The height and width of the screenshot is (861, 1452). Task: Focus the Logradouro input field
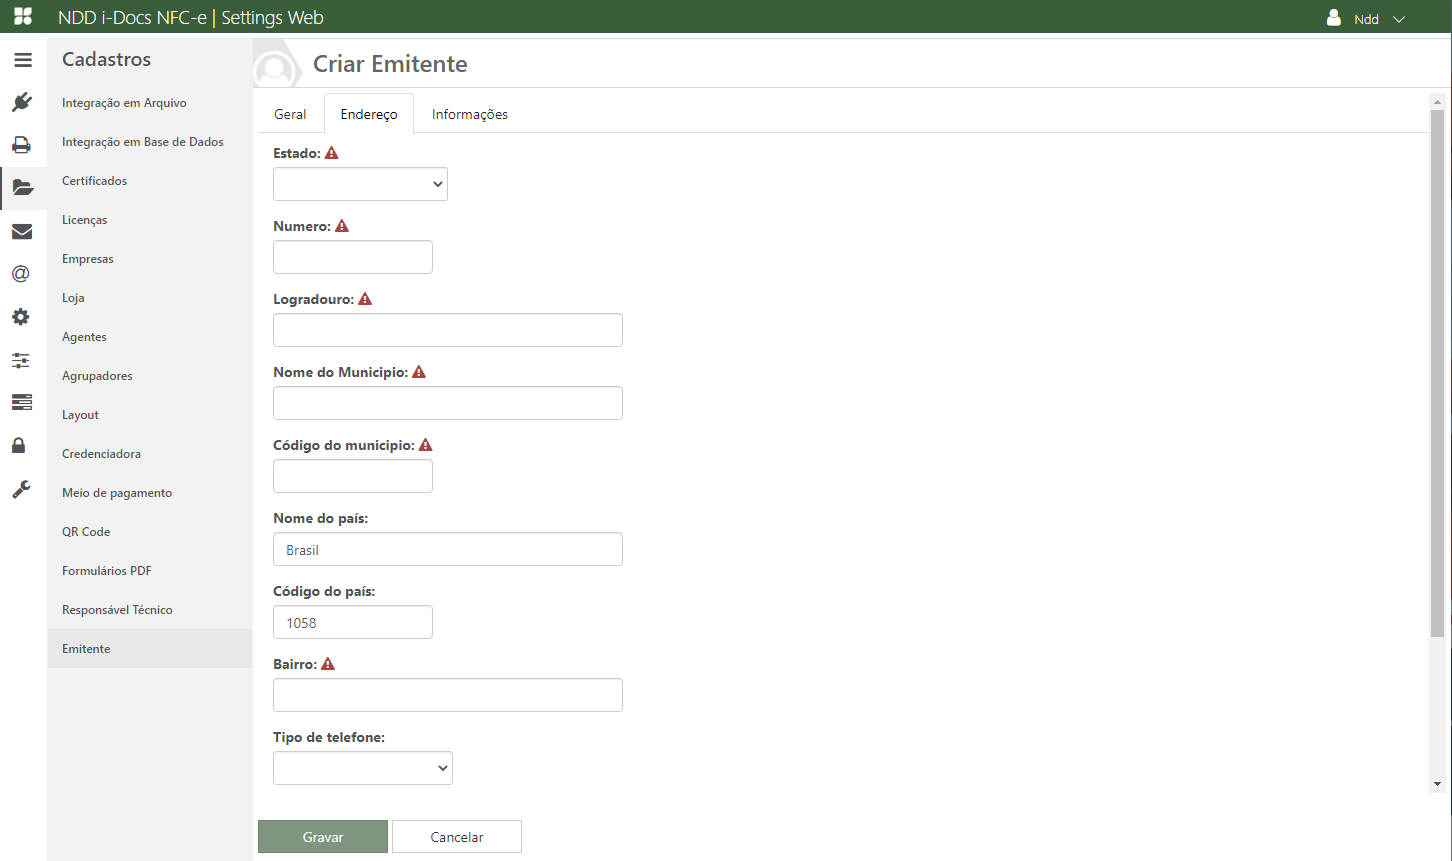448,330
